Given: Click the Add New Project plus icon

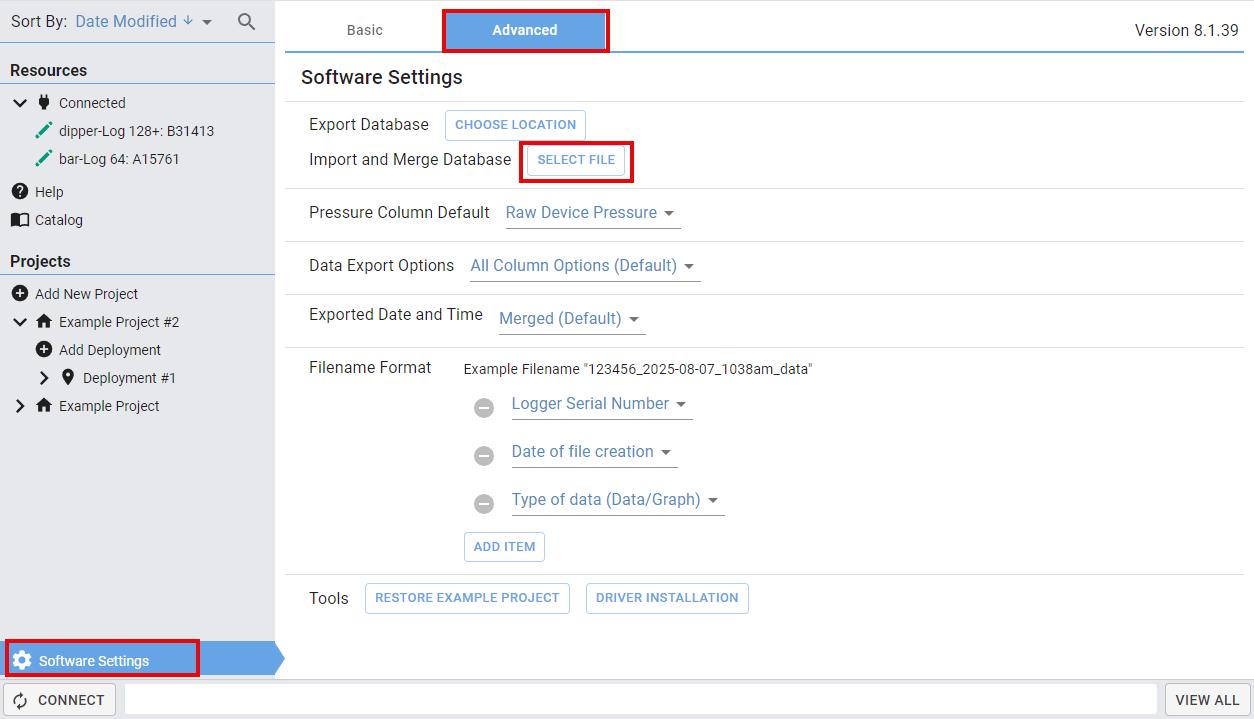Looking at the screenshot, I should (x=19, y=293).
